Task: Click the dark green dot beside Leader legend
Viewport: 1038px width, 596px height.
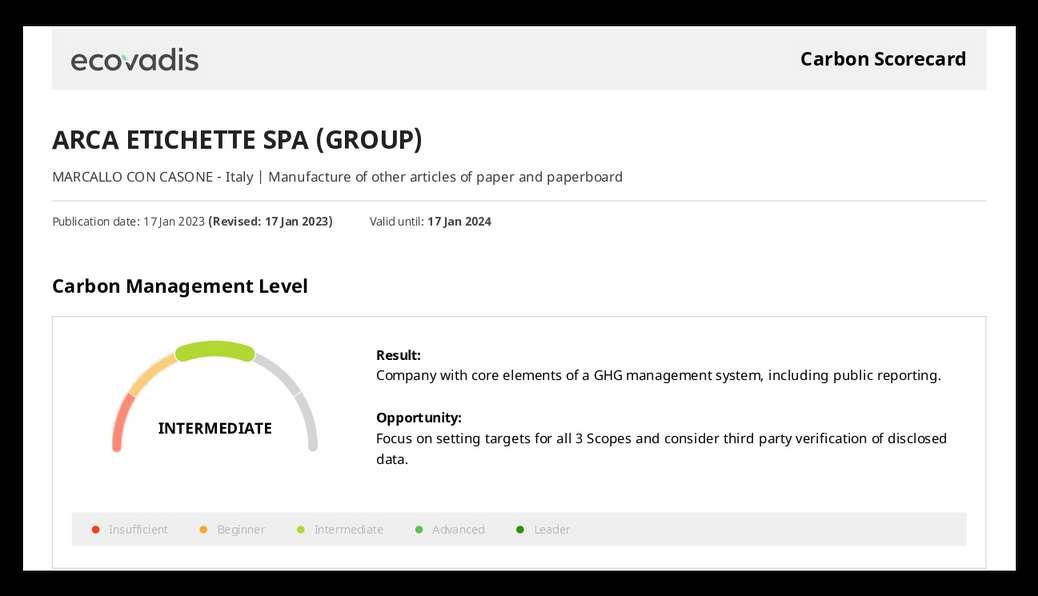Action: pos(520,530)
